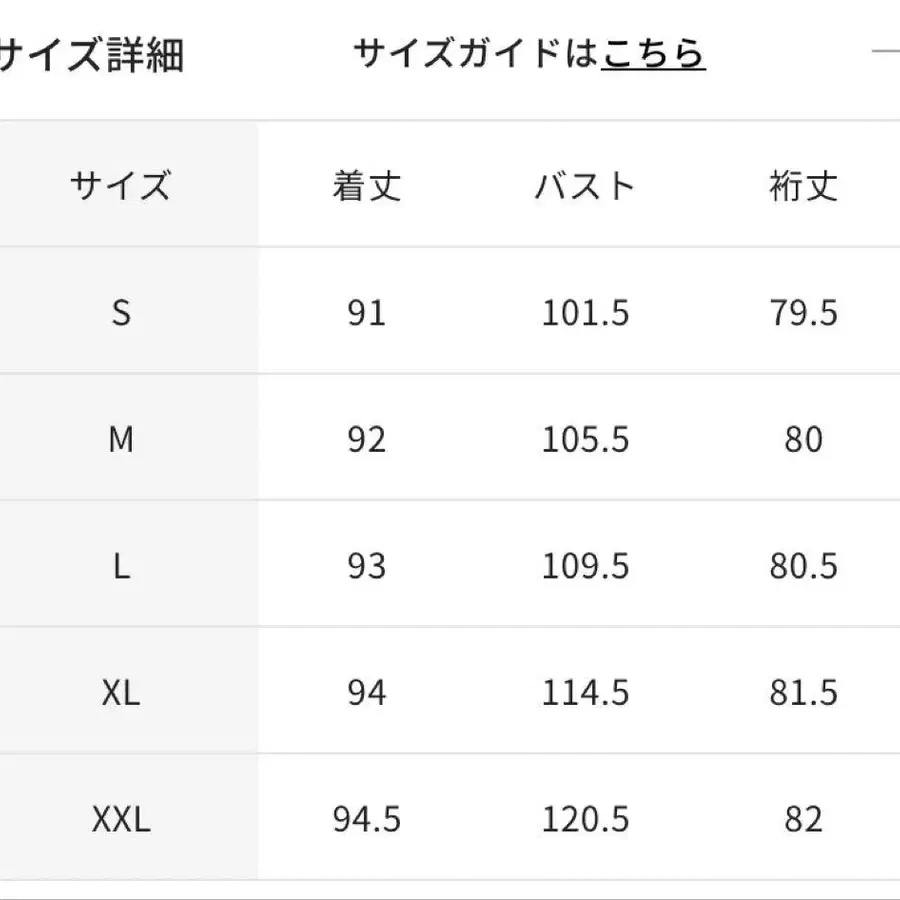Click the S size row label
Viewport: 900px width, 900px height.
click(120, 313)
